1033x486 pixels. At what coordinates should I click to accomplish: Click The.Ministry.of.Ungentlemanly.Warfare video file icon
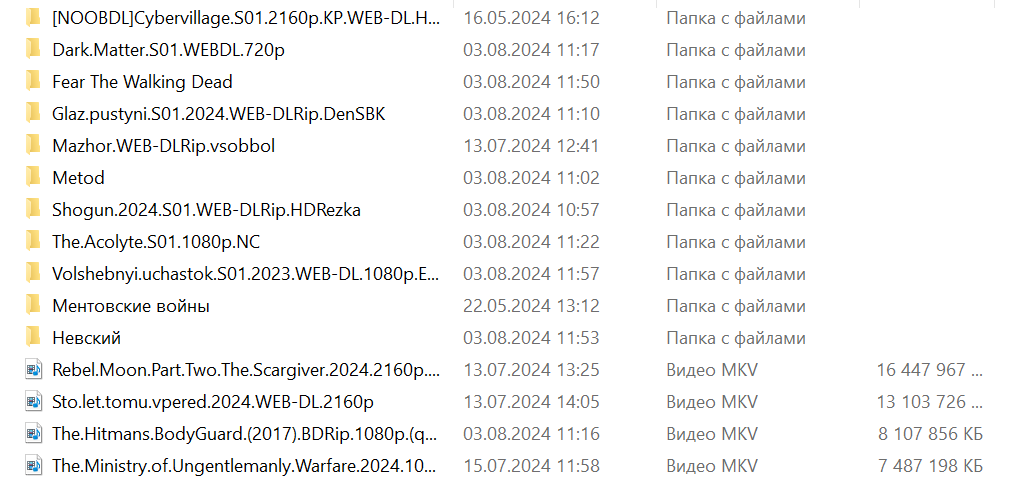[33, 466]
